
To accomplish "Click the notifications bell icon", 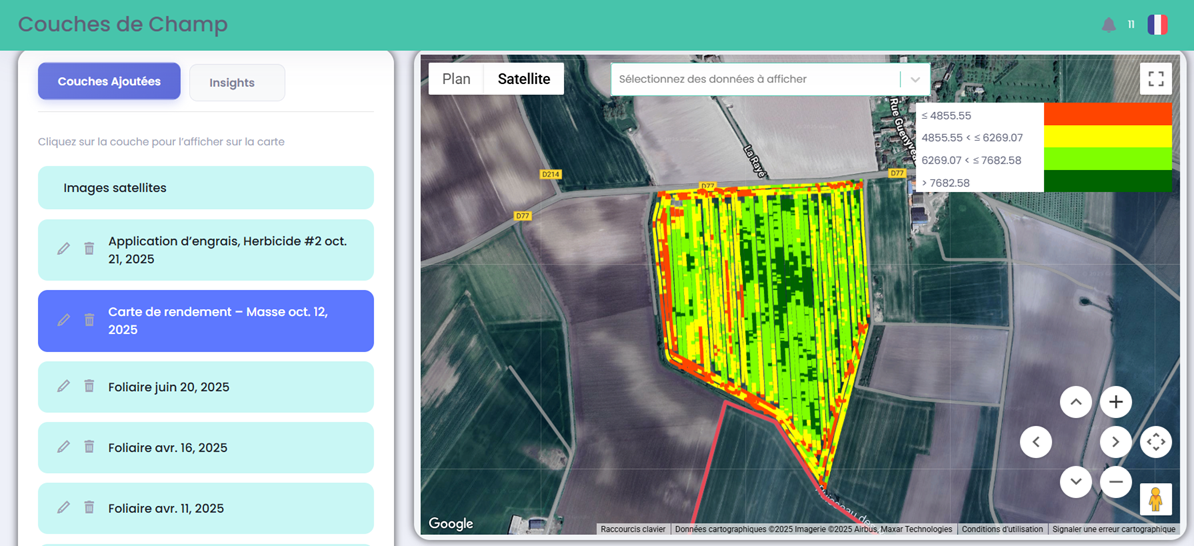I will [1108, 25].
